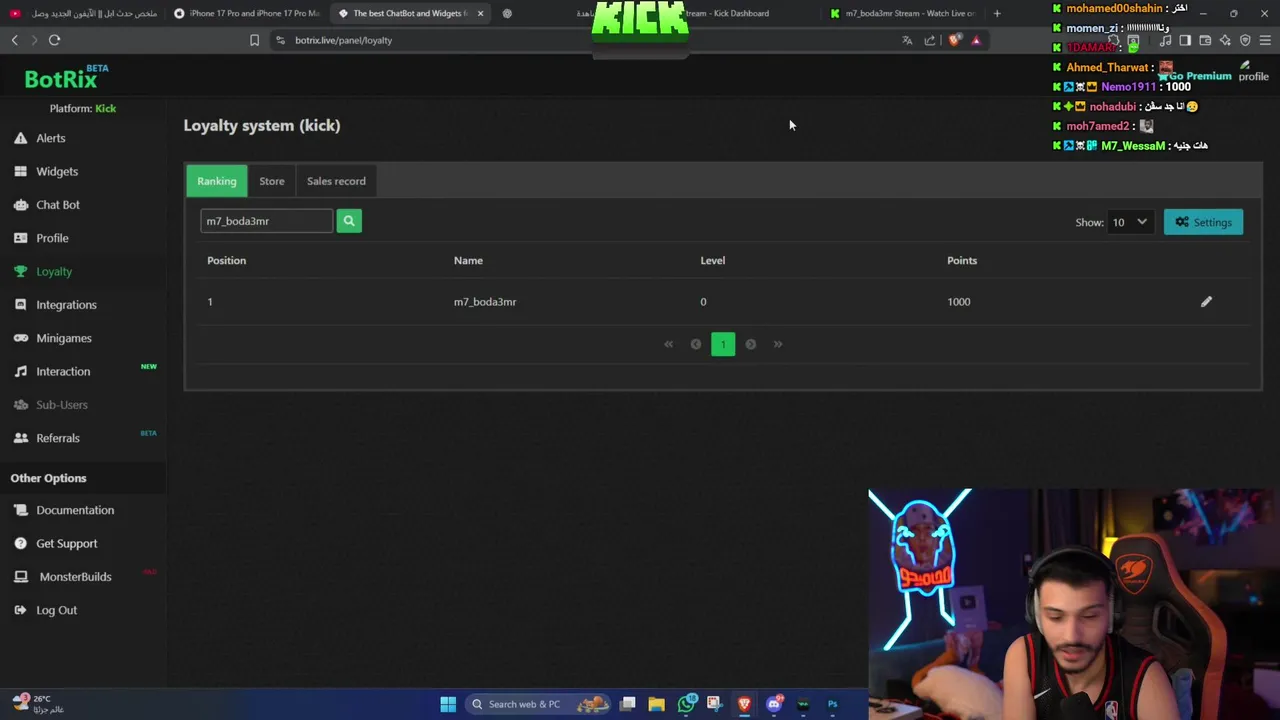Open a new browser tab

click(x=996, y=13)
